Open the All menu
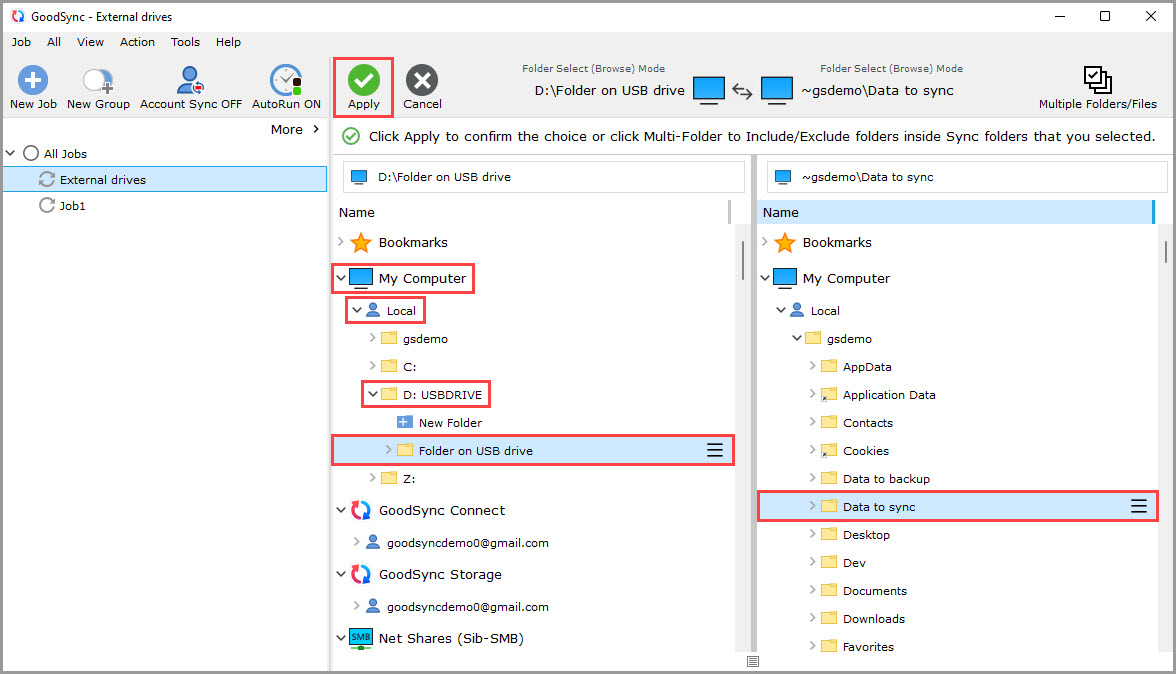The height and width of the screenshot is (674, 1176). [x=54, y=42]
